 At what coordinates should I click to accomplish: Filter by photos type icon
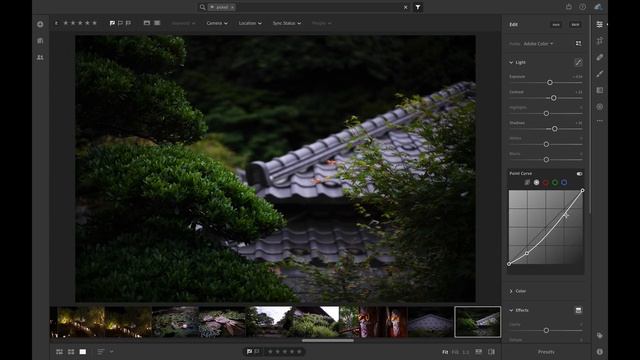[x=147, y=23]
